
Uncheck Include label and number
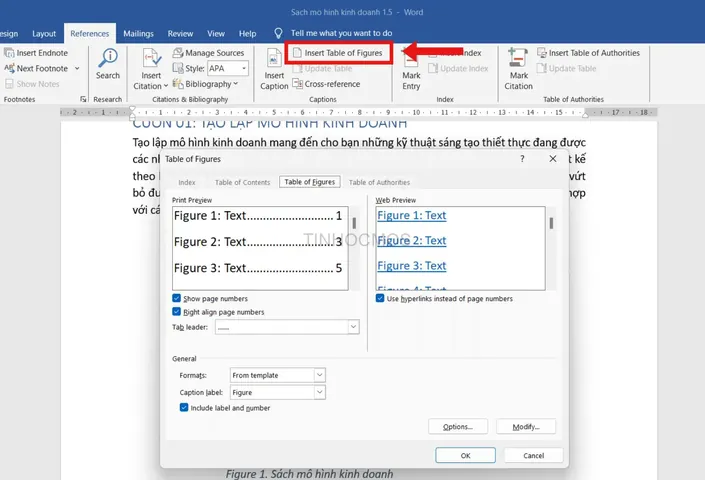(184, 408)
